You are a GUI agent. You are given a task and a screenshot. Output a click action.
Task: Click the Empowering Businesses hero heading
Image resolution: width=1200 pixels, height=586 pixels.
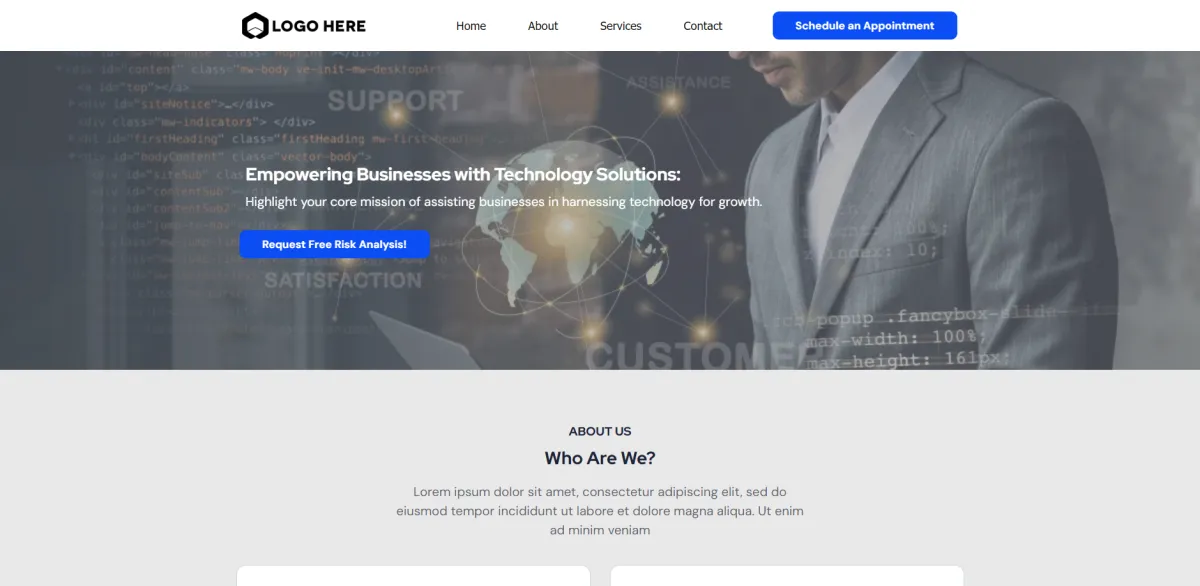pyautogui.click(x=463, y=174)
